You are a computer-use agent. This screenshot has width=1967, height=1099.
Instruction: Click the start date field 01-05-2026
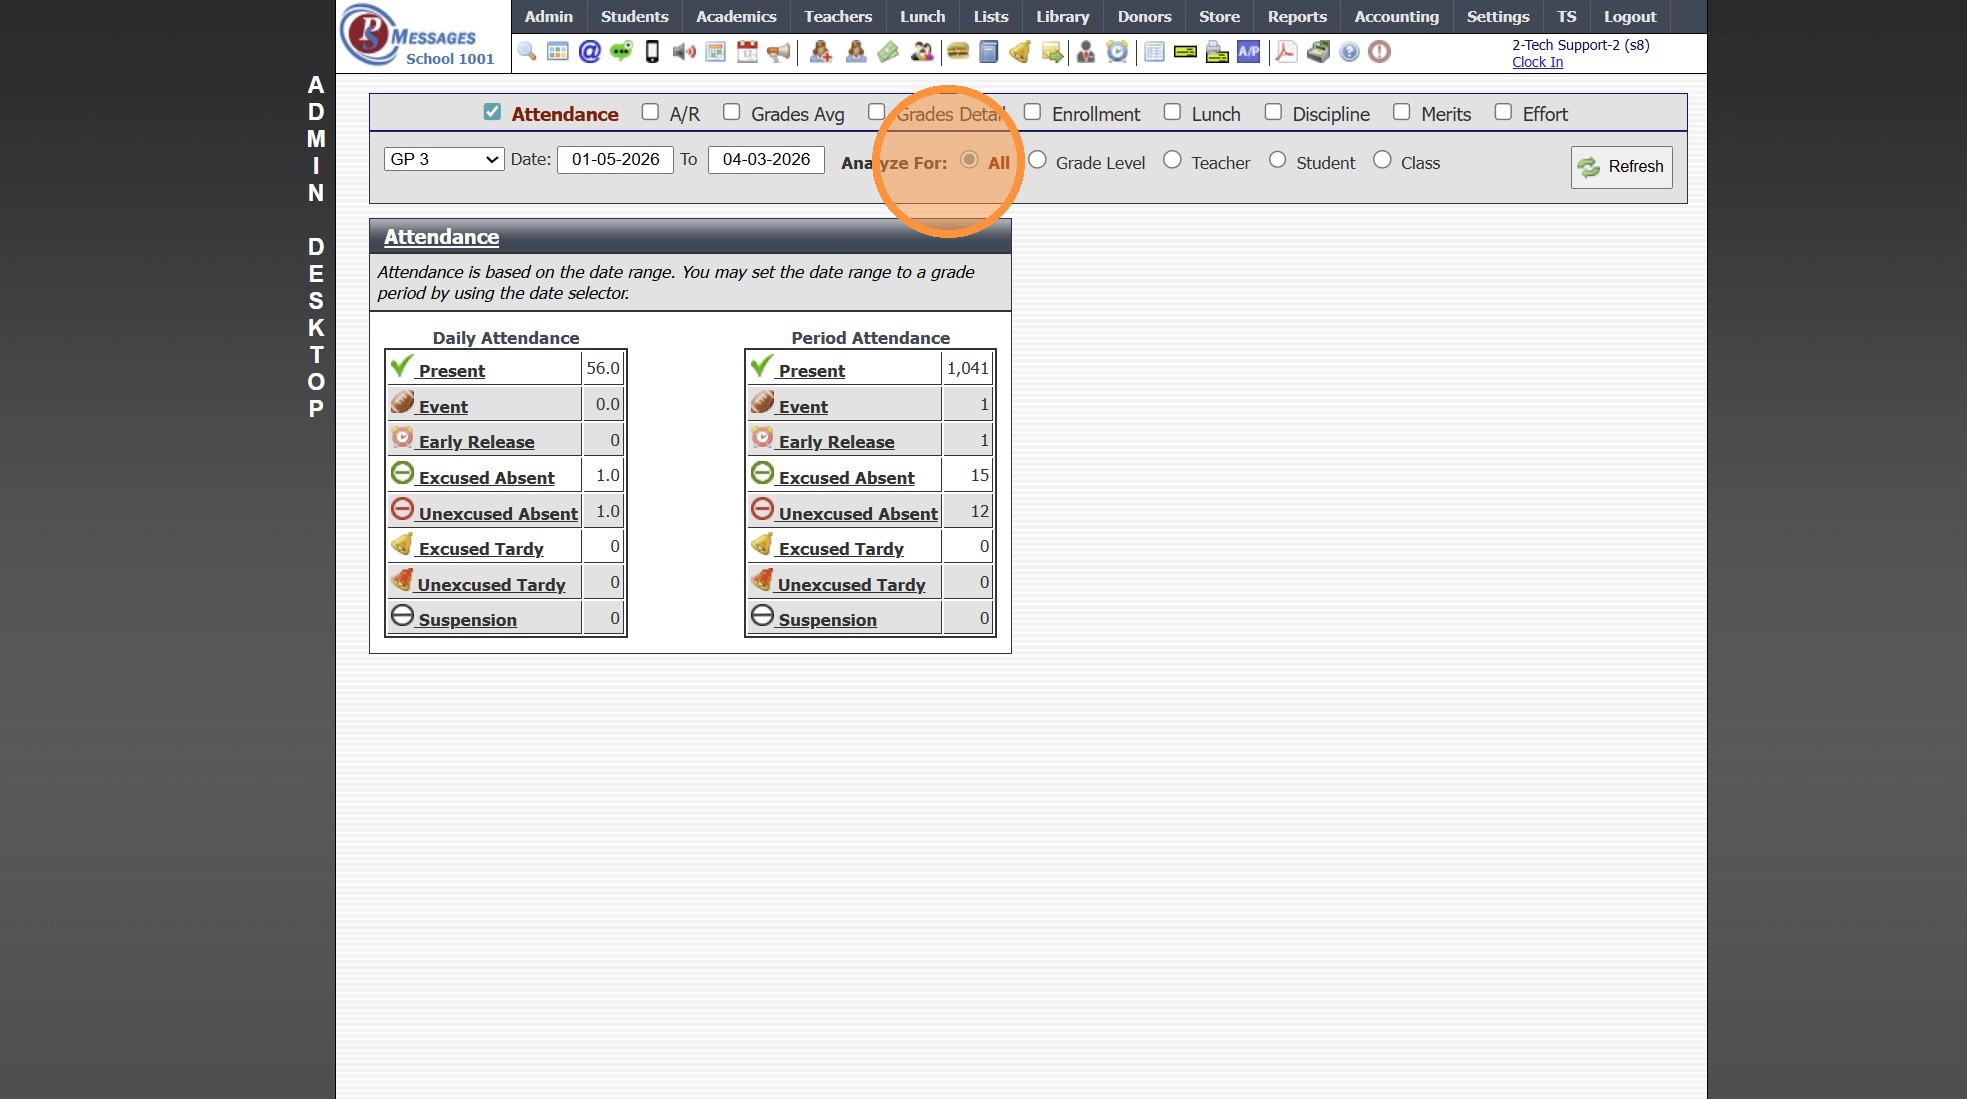click(x=615, y=159)
